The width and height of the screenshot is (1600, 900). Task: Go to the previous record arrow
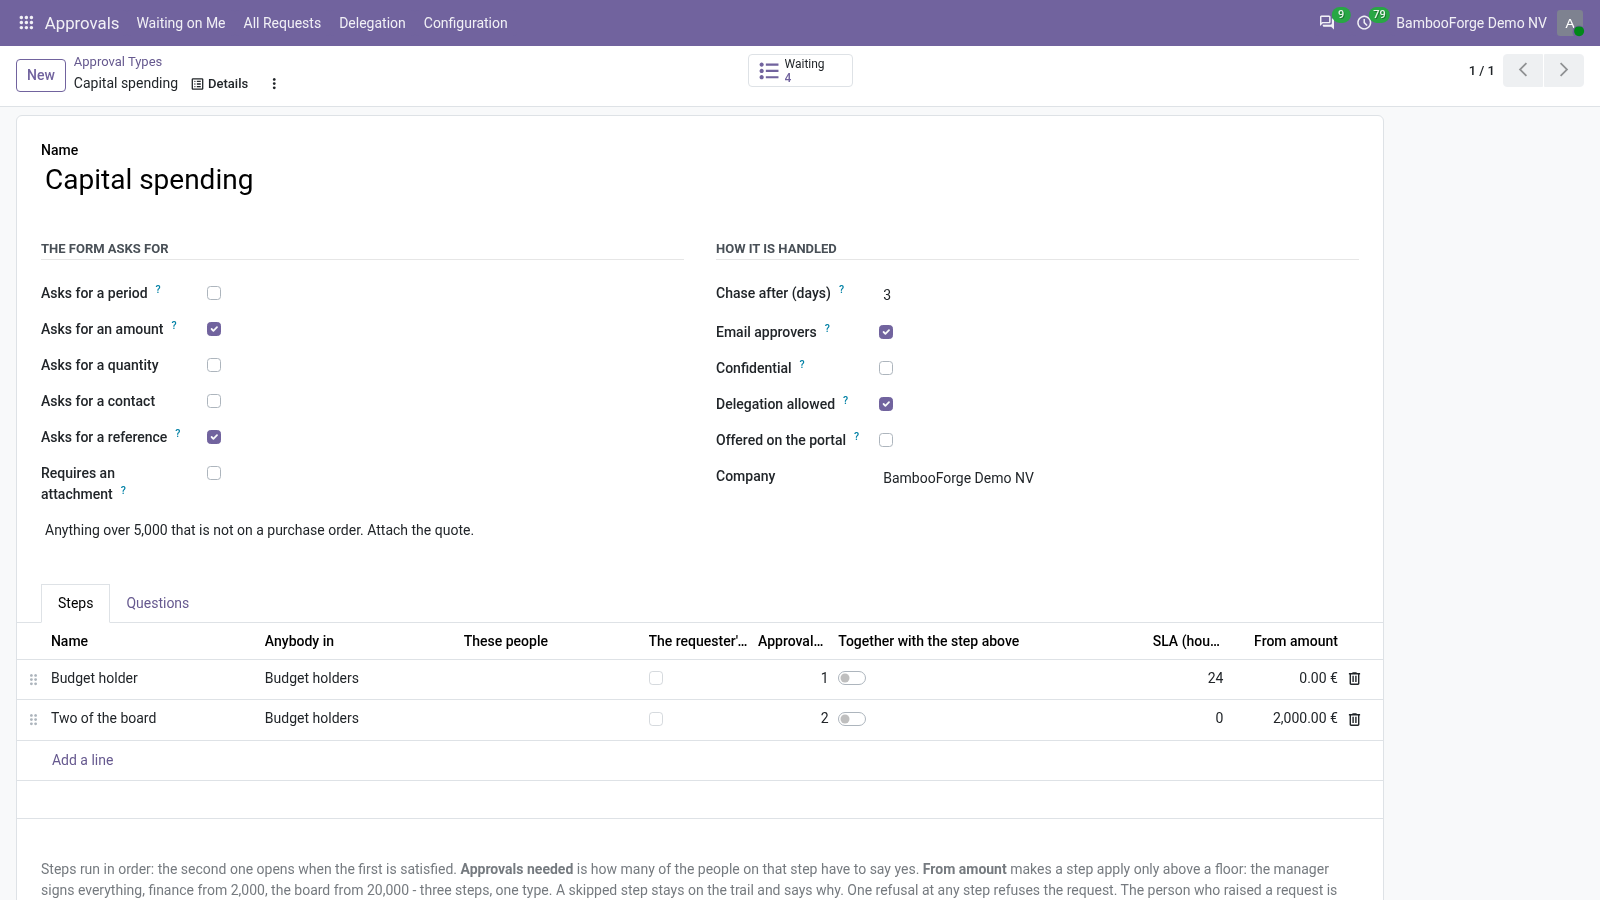pos(1523,70)
